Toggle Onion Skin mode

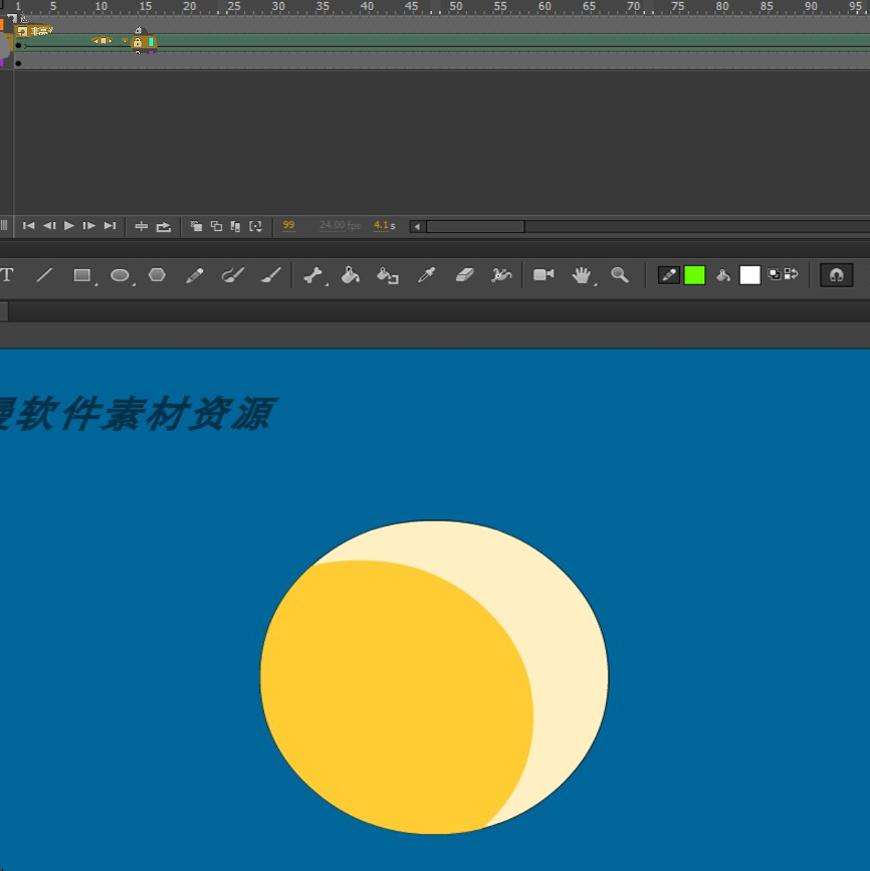(x=196, y=226)
